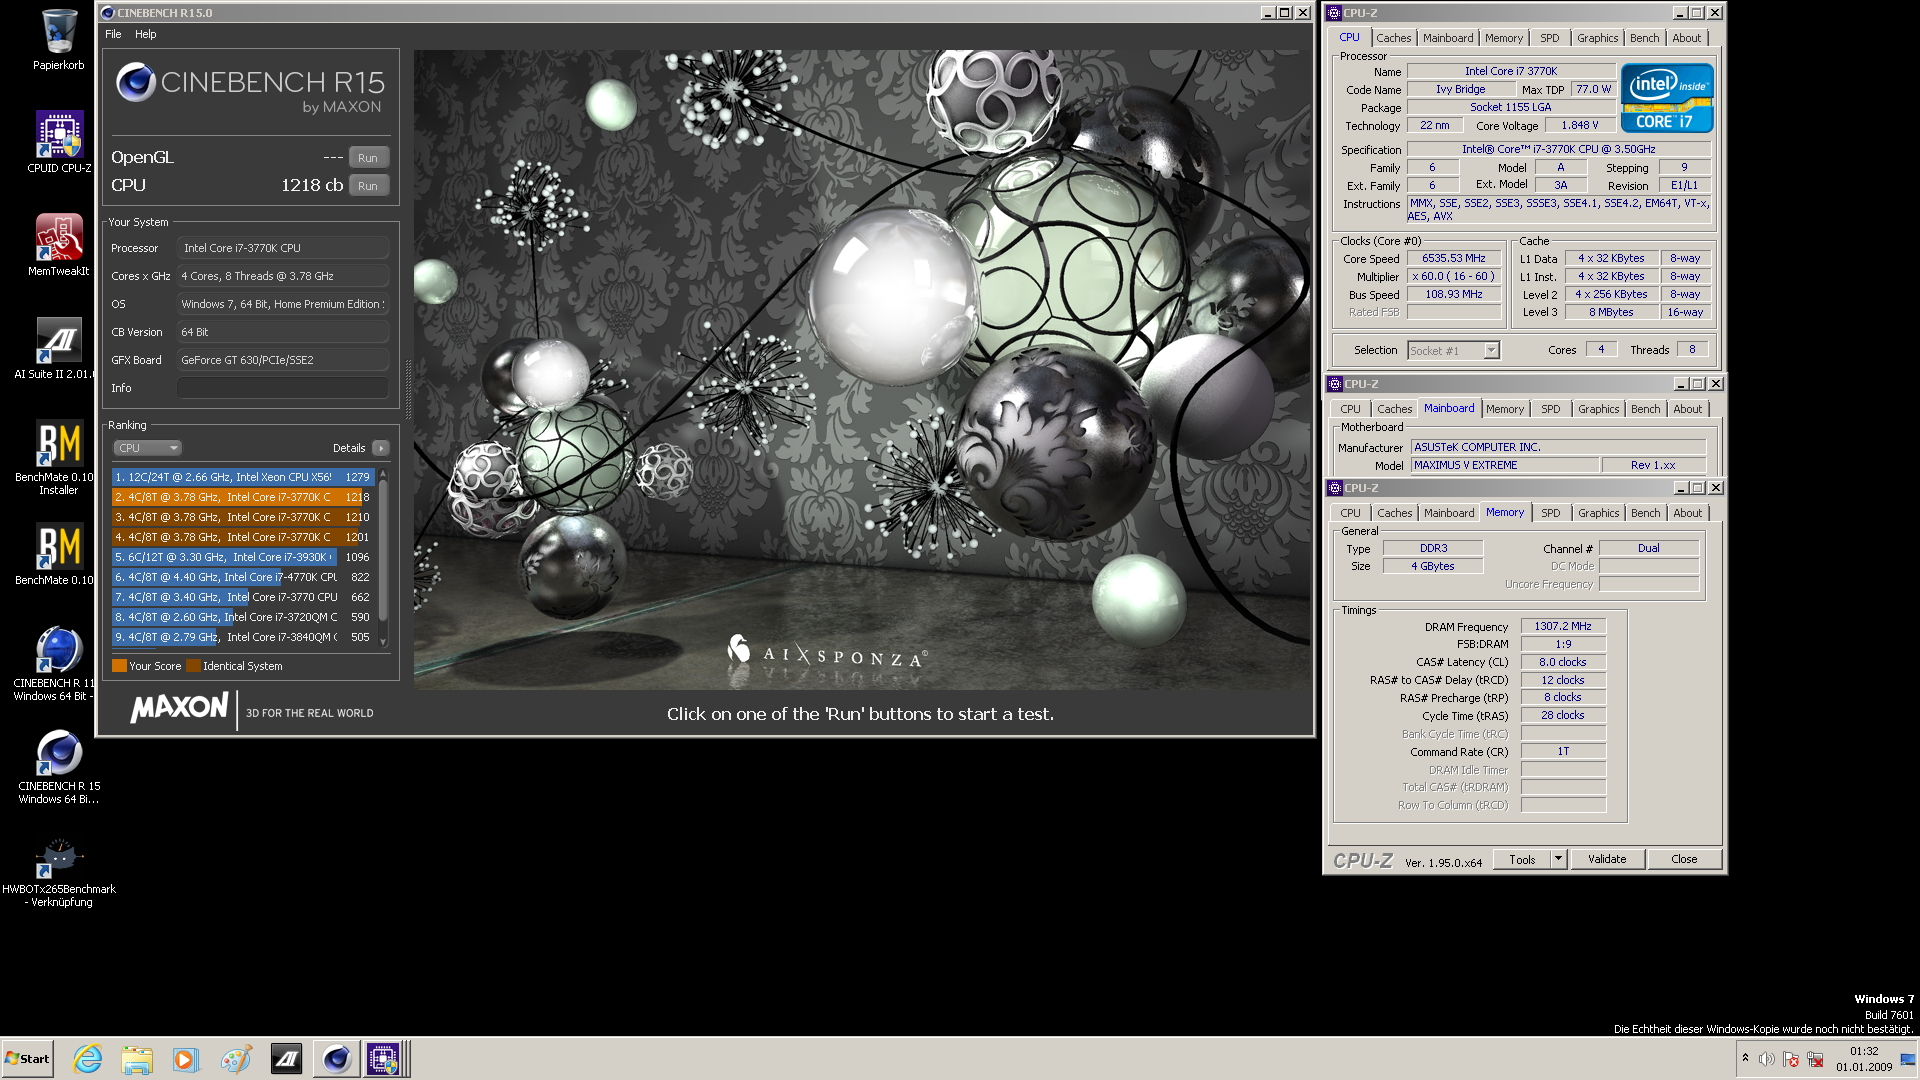The width and height of the screenshot is (1920, 1080).
Task: Click the Action Center flag tray icon
Action: (x=1791, y=1059)
